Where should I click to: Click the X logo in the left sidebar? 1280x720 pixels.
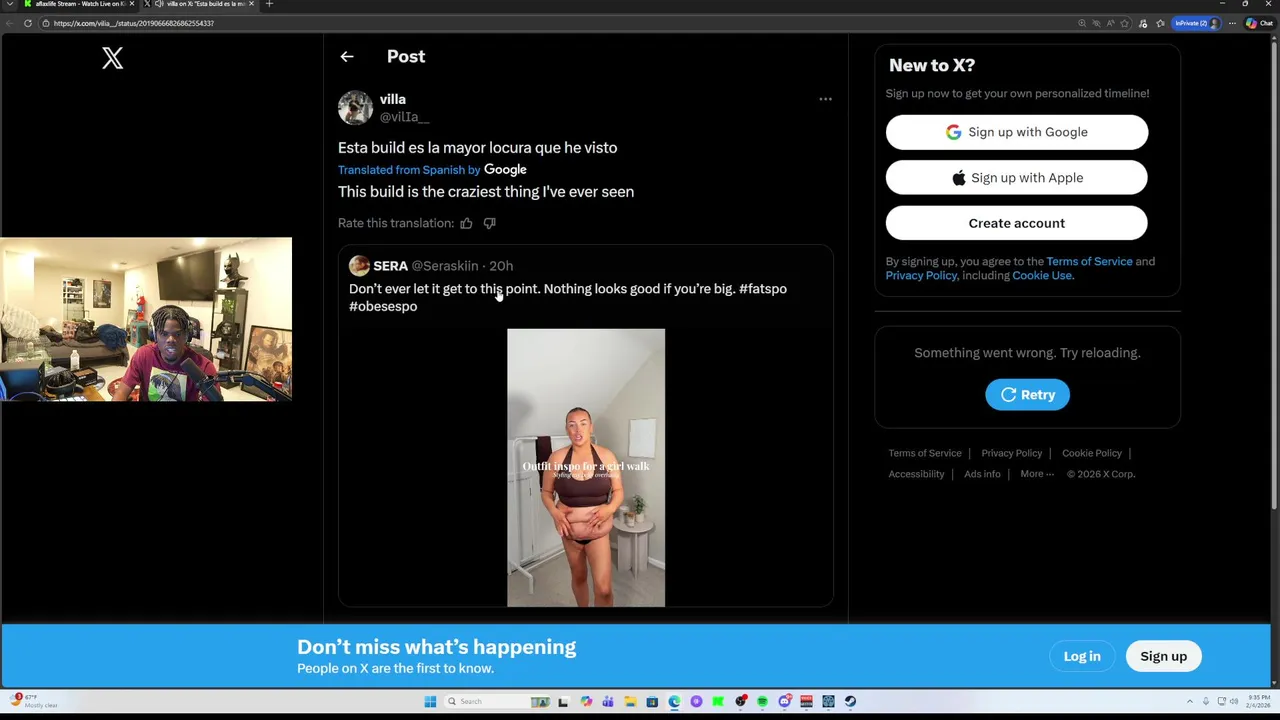[x=112, y=58]
